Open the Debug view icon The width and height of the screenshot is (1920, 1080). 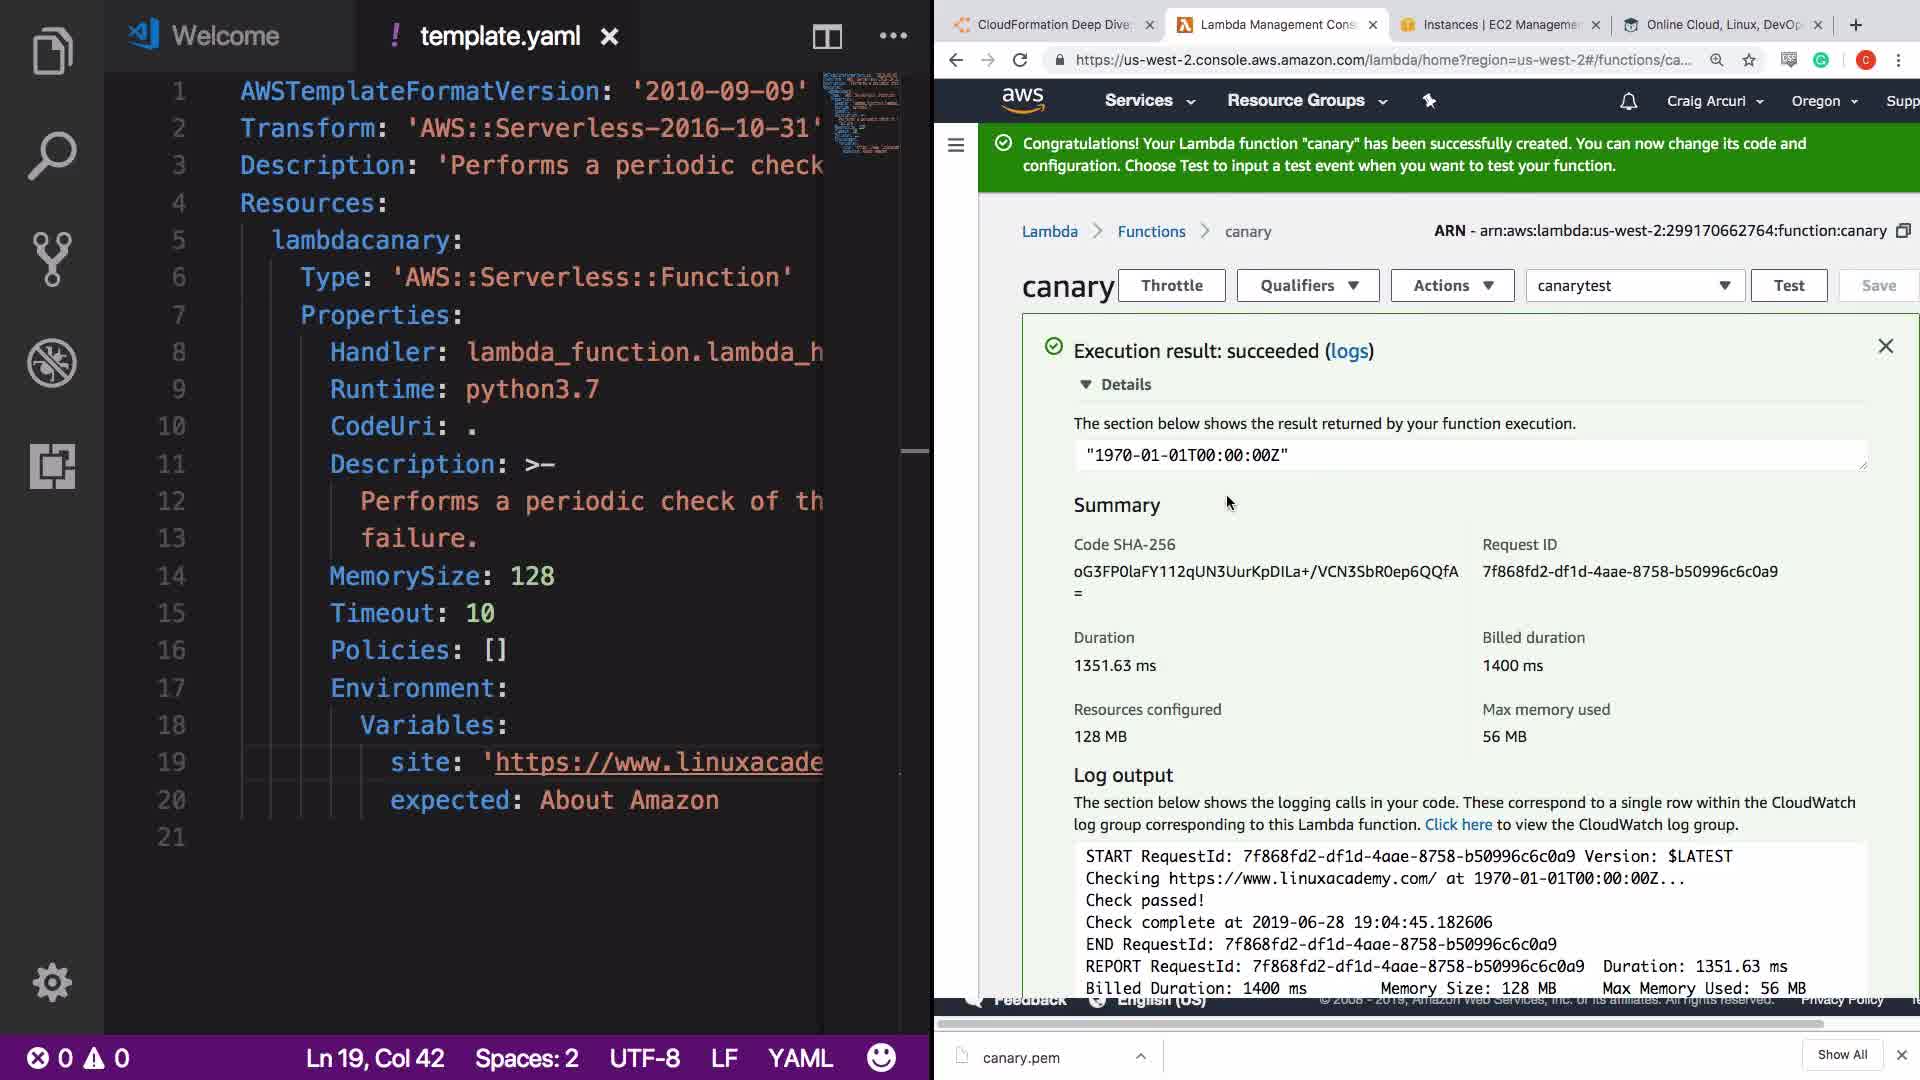tap(52, 363)
